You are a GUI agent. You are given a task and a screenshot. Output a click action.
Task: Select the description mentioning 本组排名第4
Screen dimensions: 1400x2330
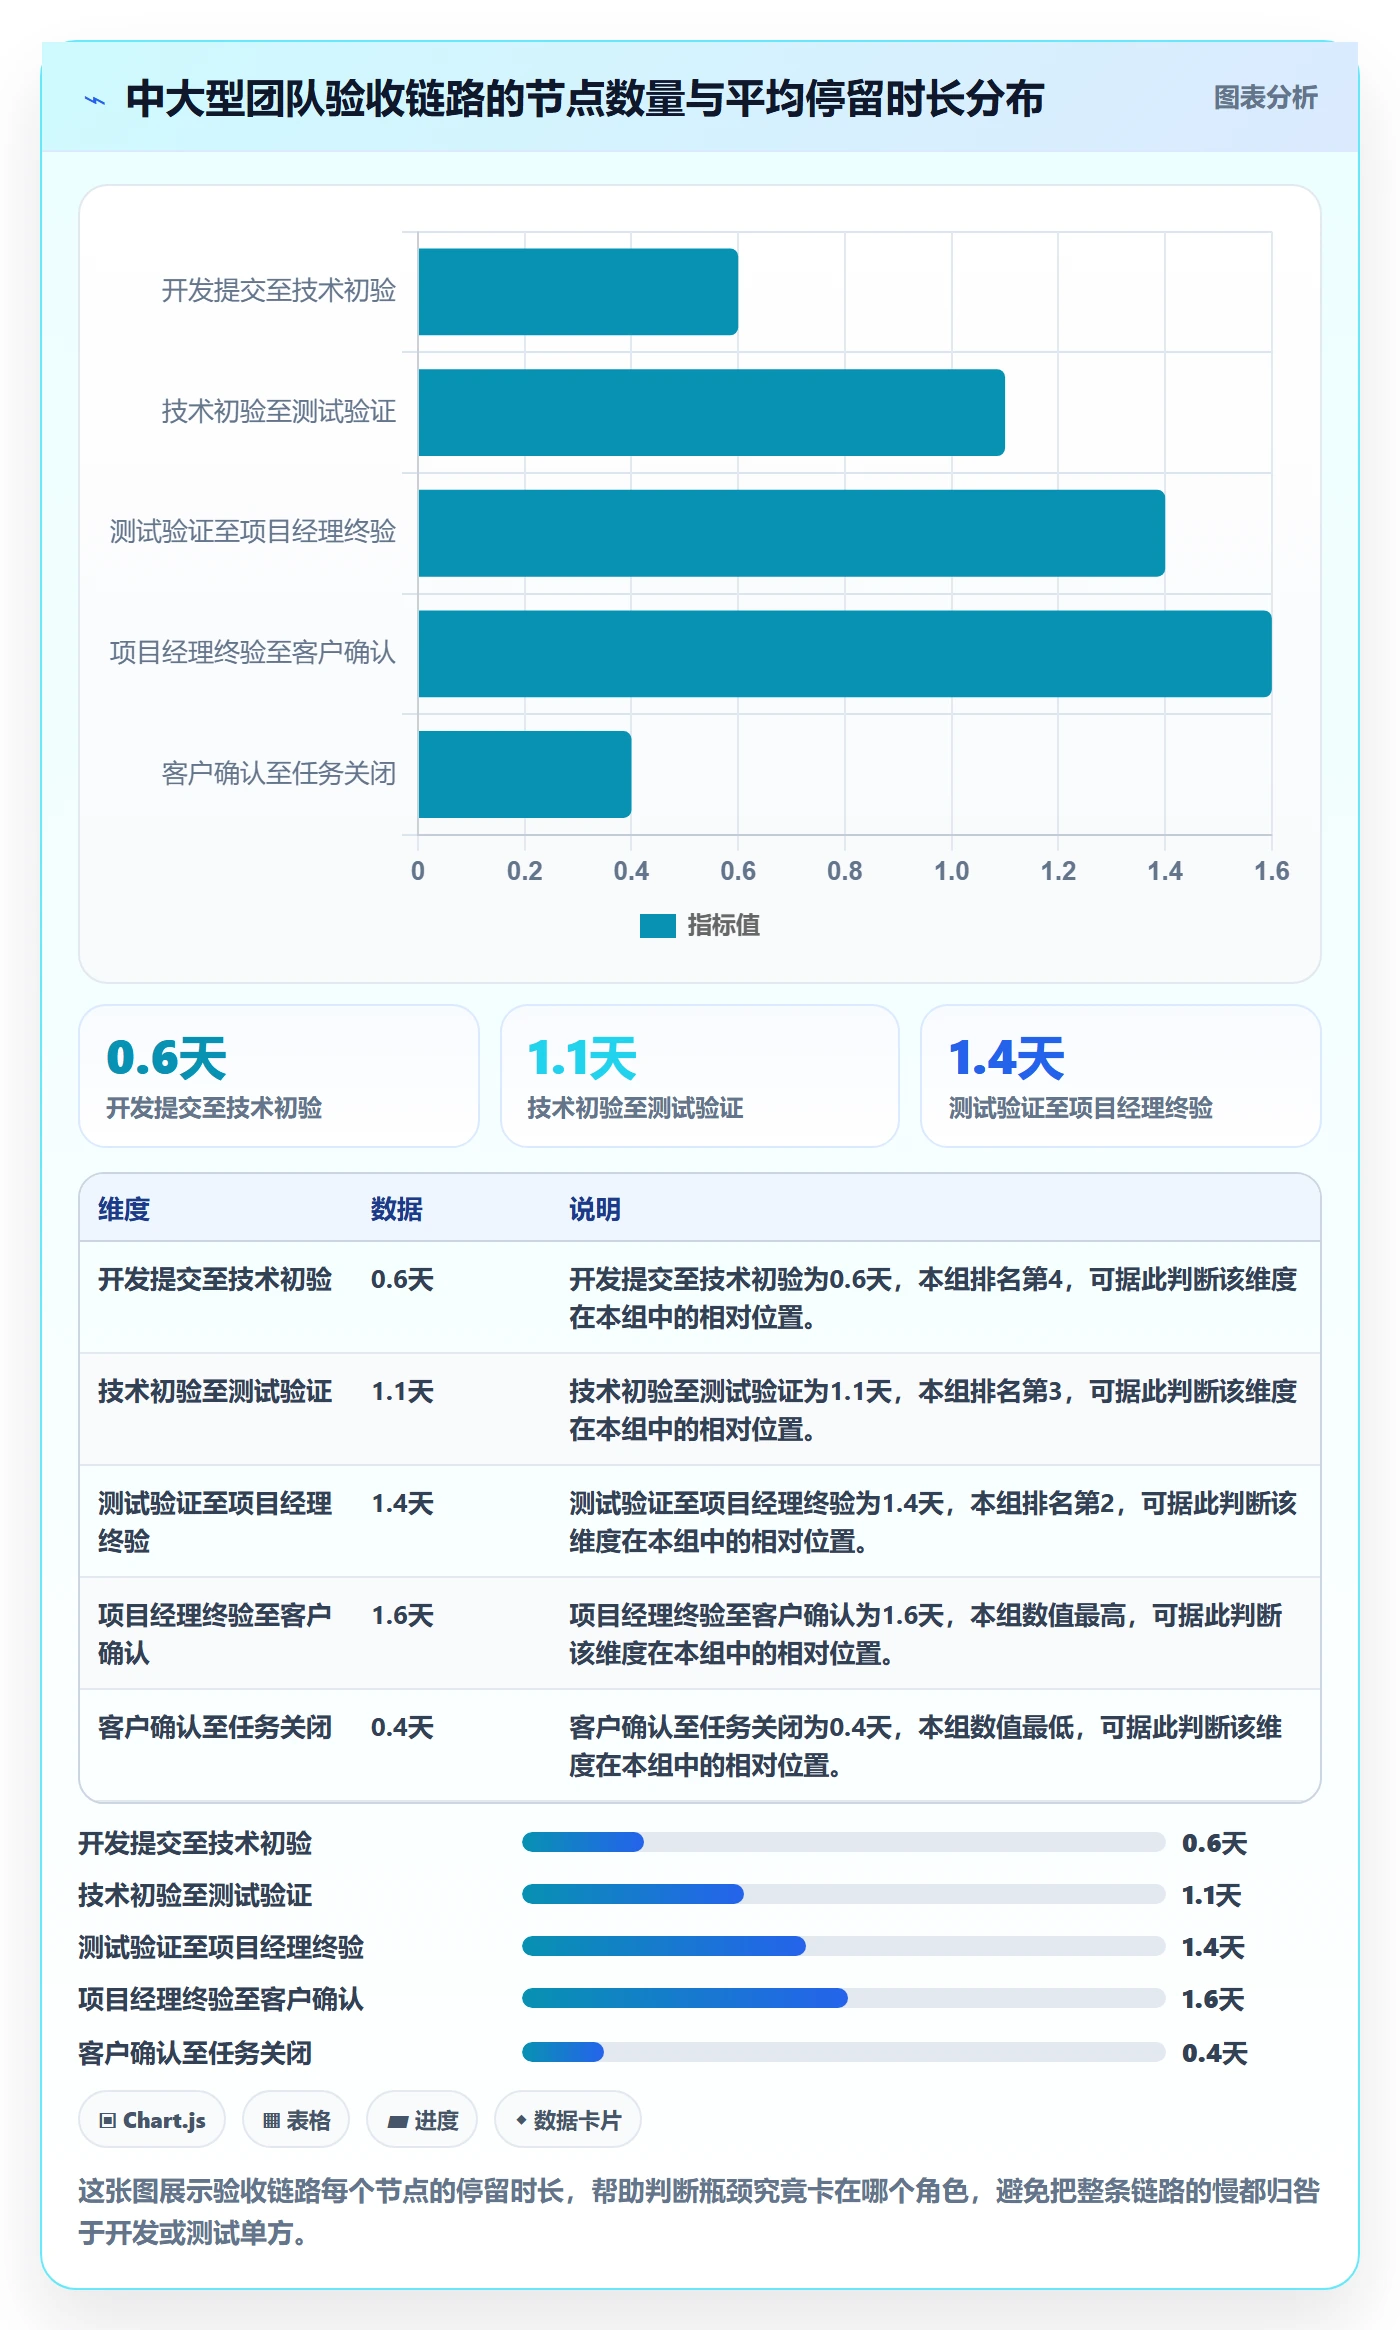(x=933, y=1298)
